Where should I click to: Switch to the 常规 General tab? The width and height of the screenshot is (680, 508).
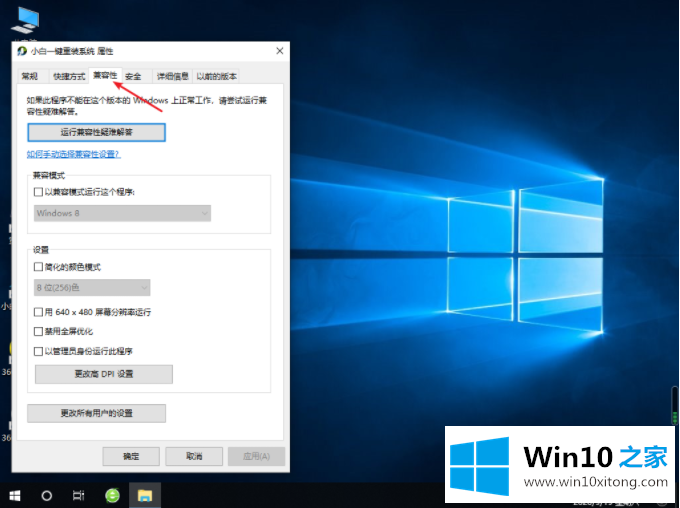point(29,76)
